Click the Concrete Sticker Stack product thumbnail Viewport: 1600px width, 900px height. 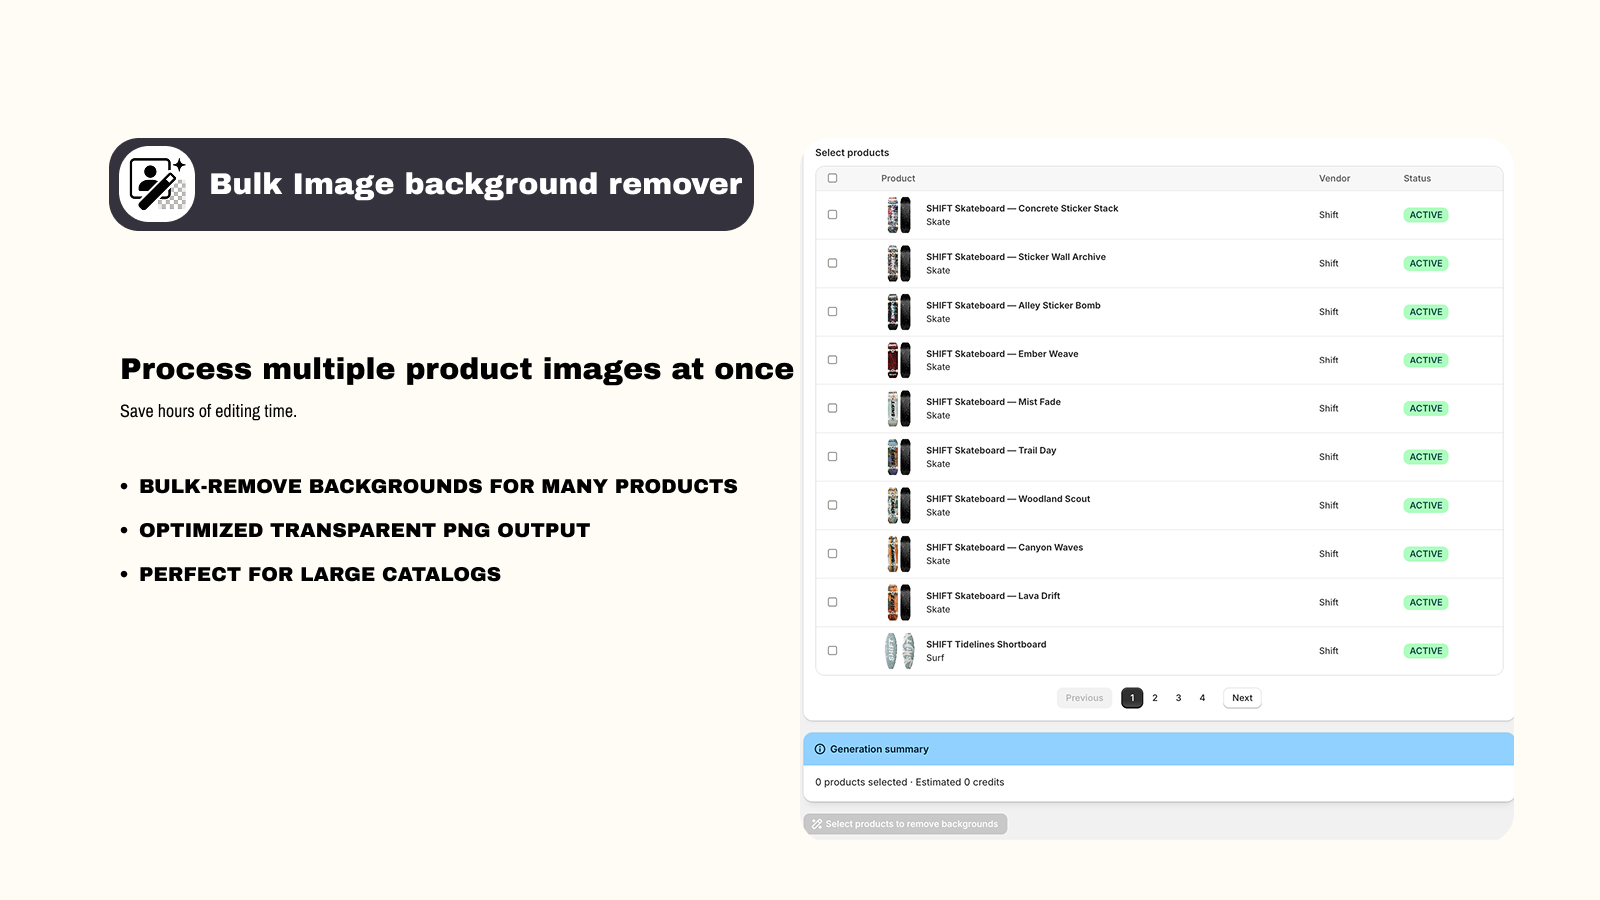[898, 214]
